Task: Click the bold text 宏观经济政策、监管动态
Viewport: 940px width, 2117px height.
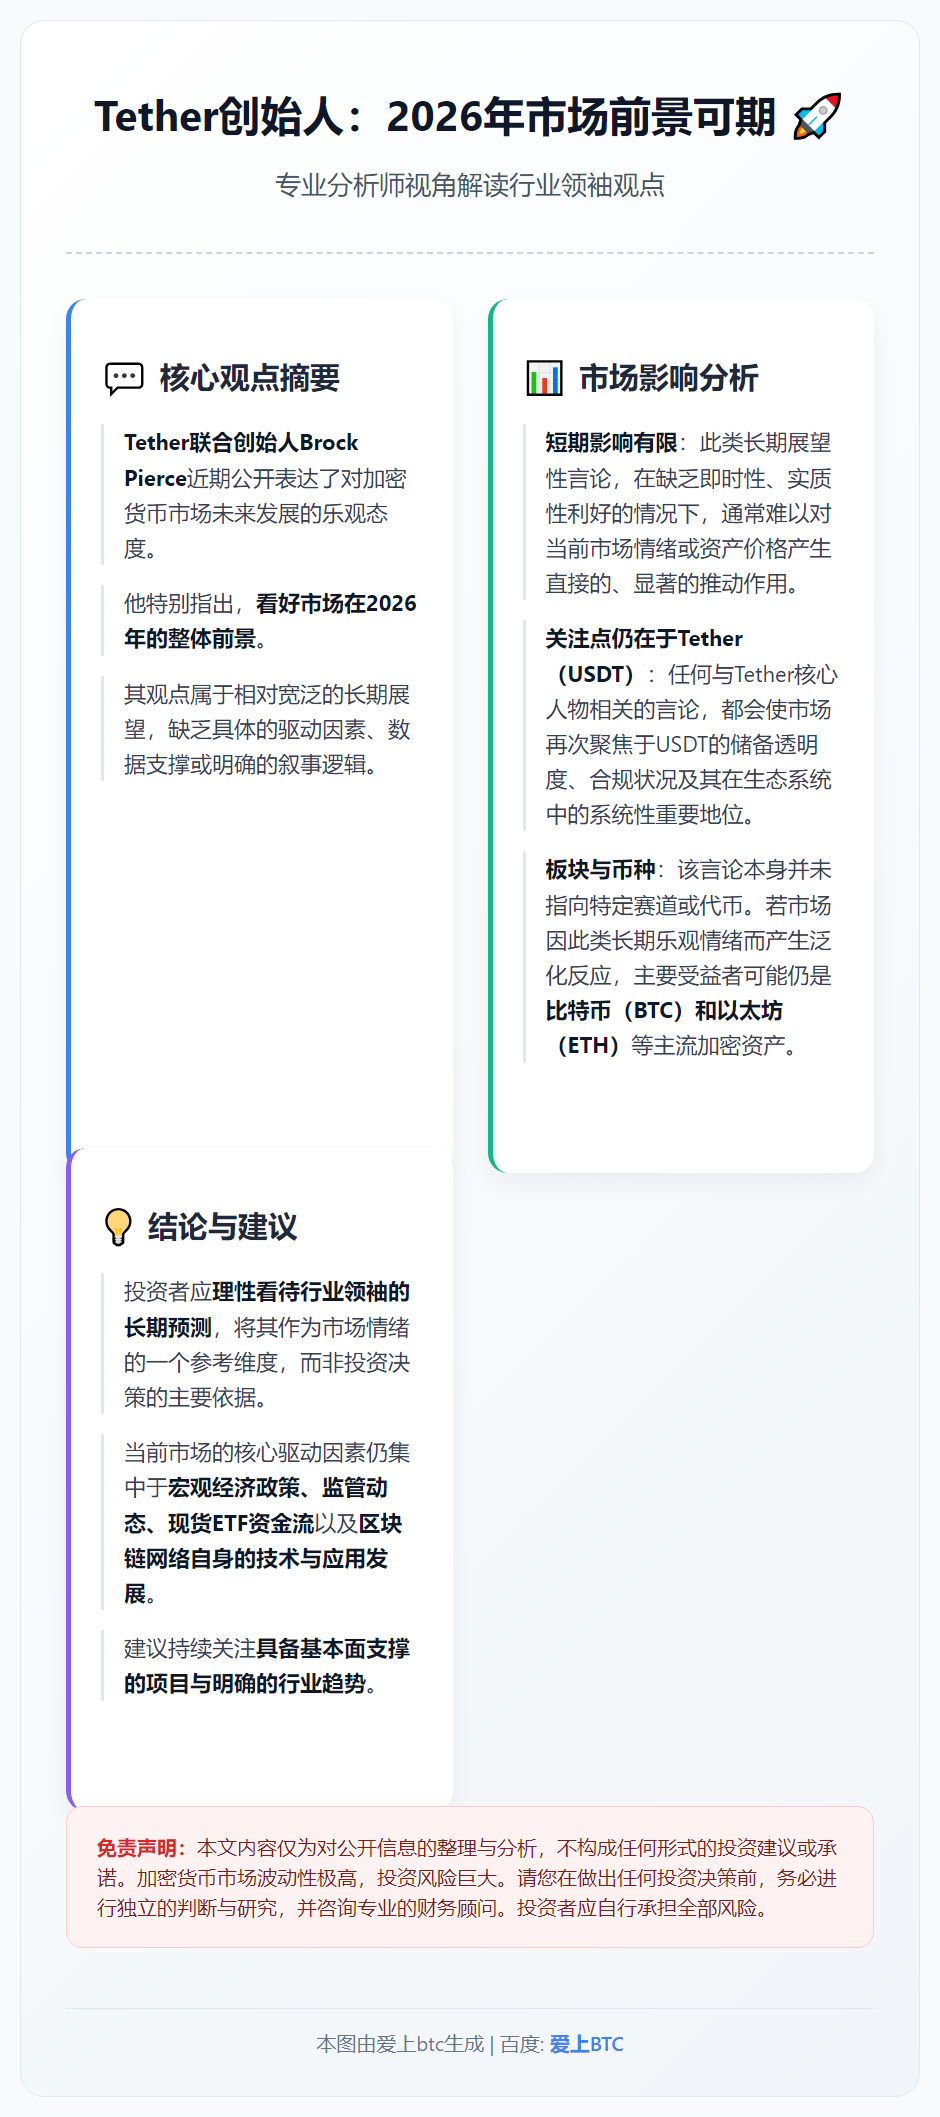Action: (x=256, y=1506)
